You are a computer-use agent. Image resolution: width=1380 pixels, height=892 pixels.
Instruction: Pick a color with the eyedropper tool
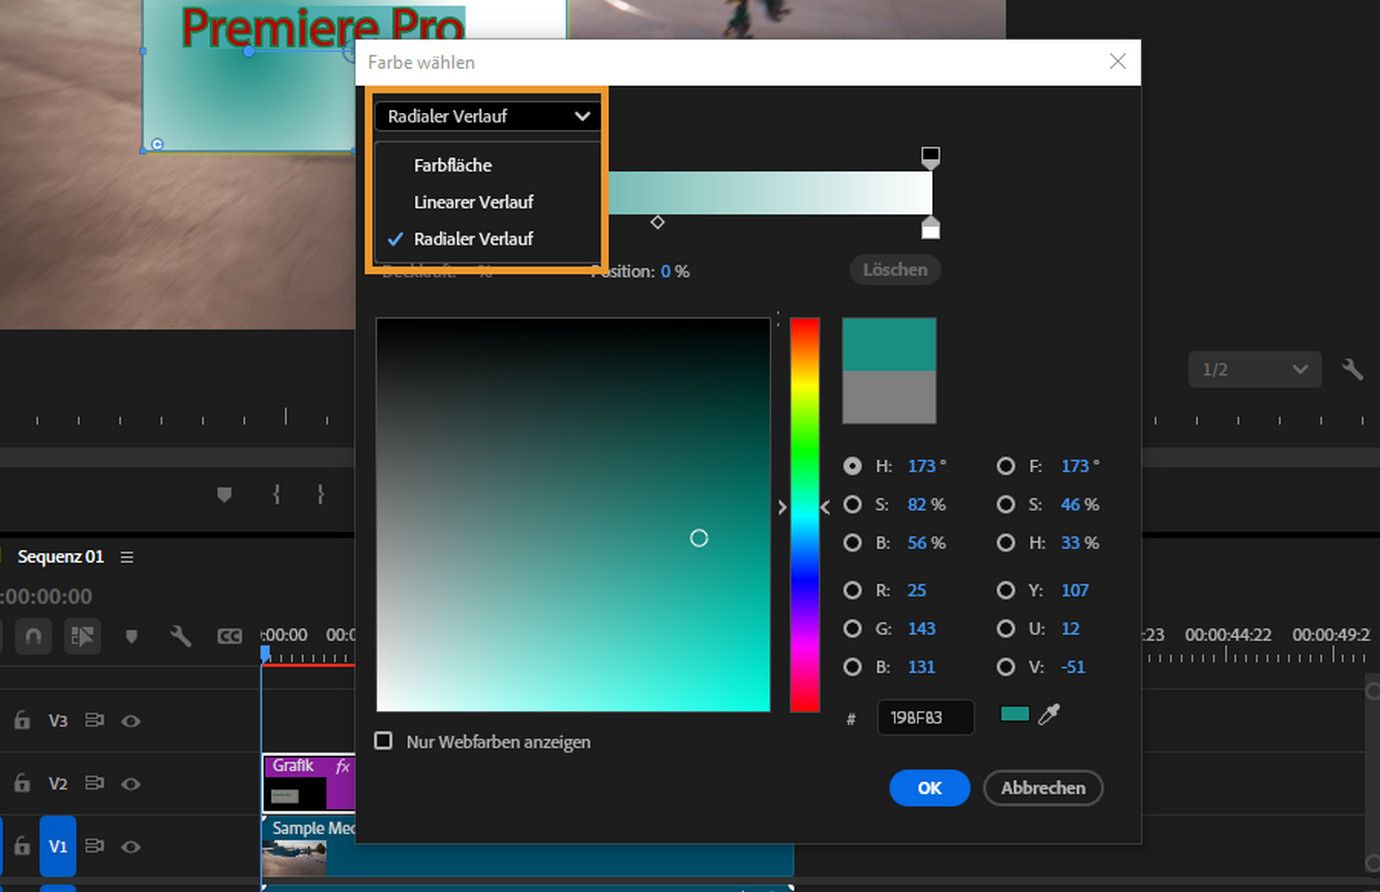pyautogui.click(x=1048, y=714)
